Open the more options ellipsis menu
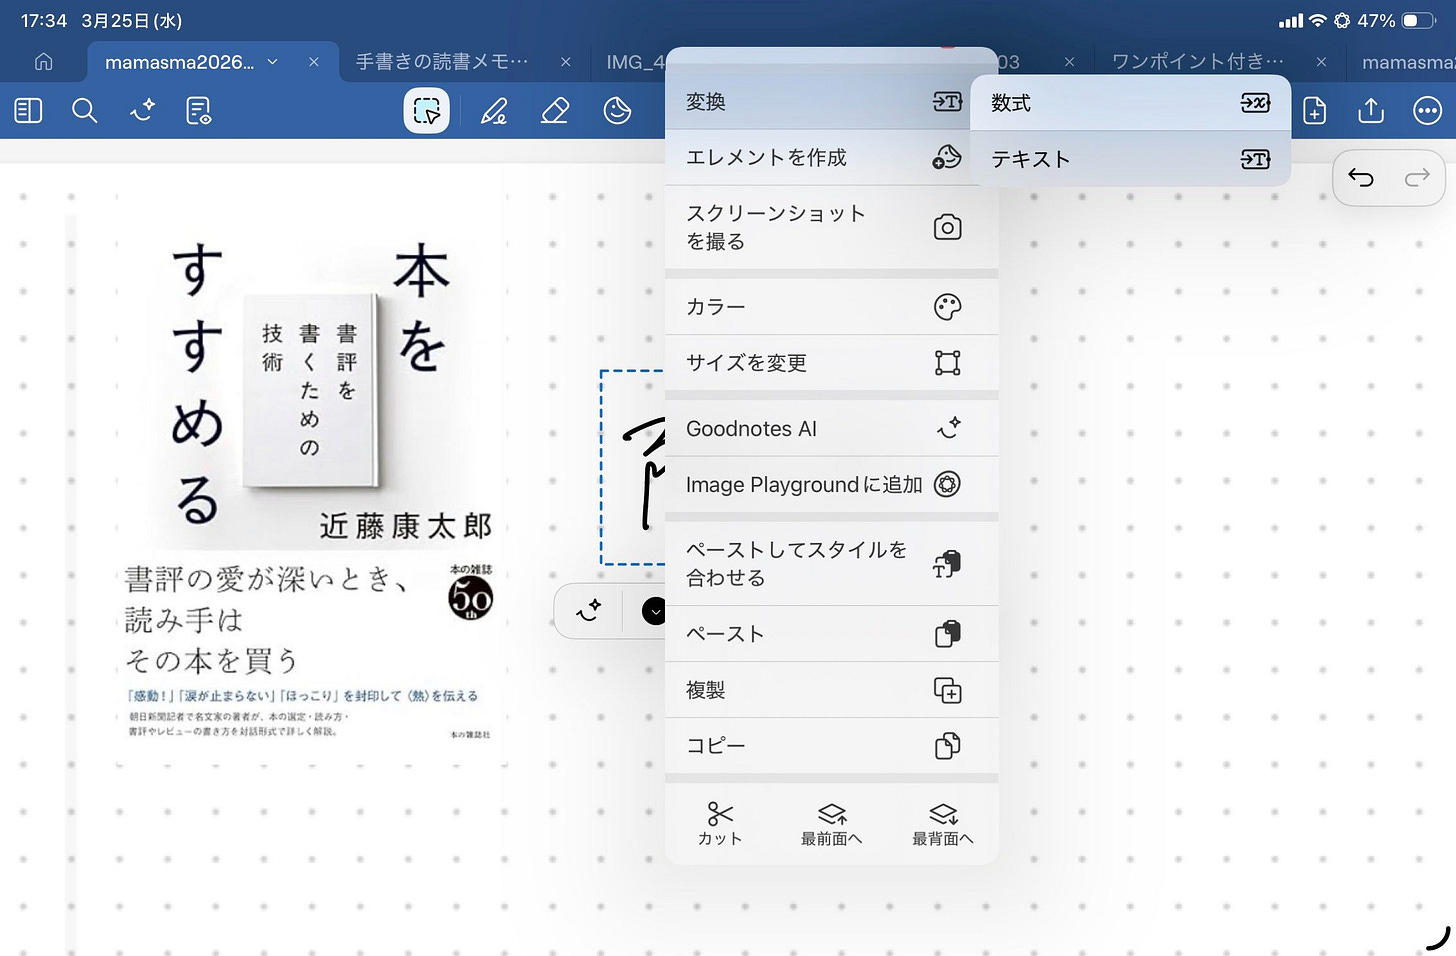This screenshot has width=1456, height=956. tap(1428, 111)
